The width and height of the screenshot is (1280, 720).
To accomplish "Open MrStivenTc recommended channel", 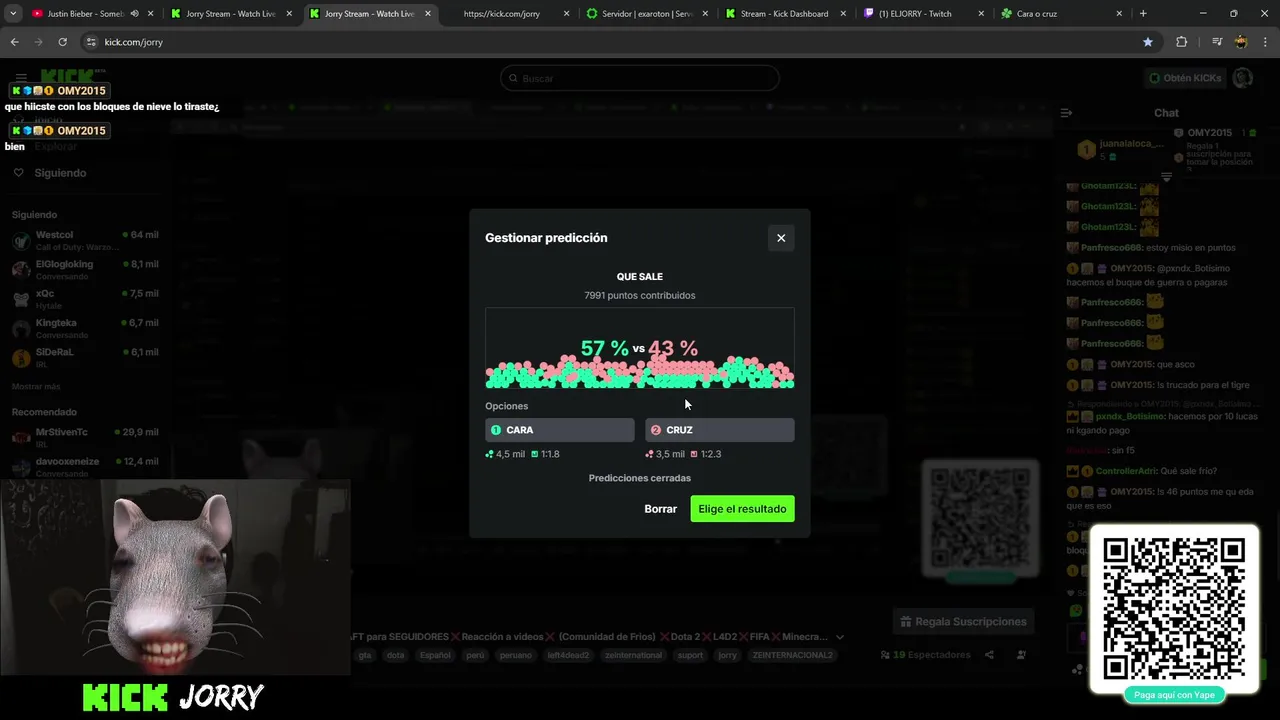I will pos(85,437).
